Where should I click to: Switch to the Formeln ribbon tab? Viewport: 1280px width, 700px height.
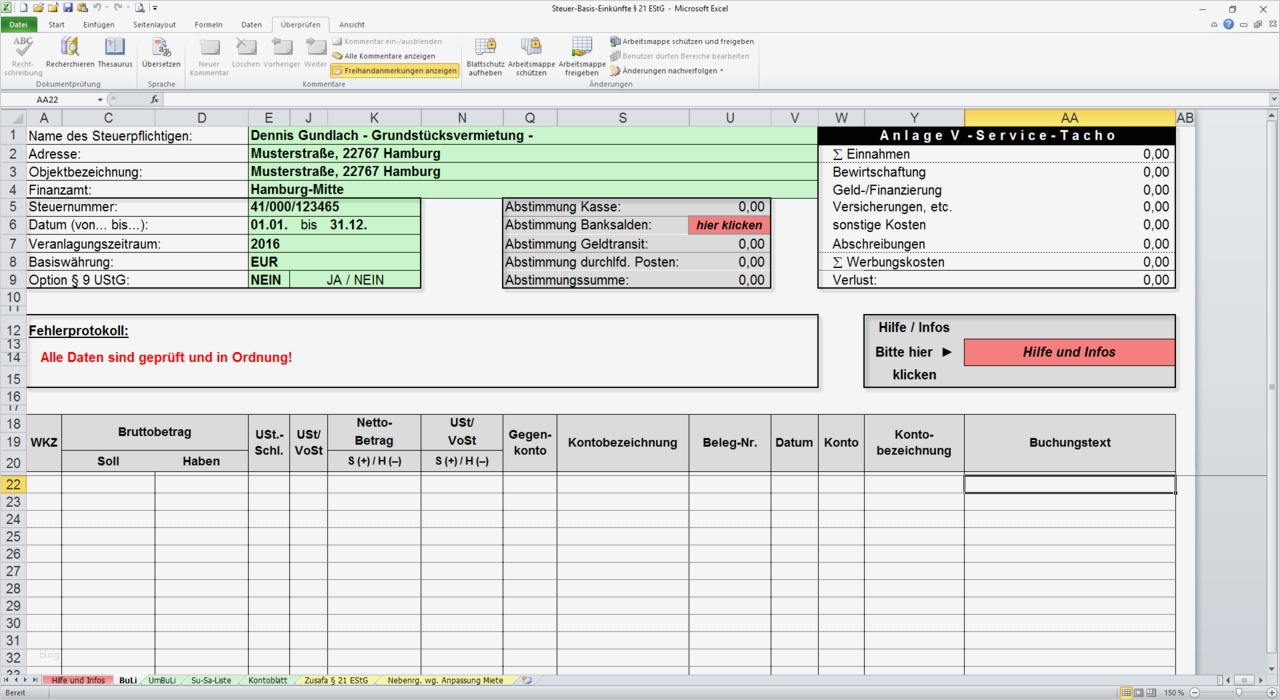208,24
